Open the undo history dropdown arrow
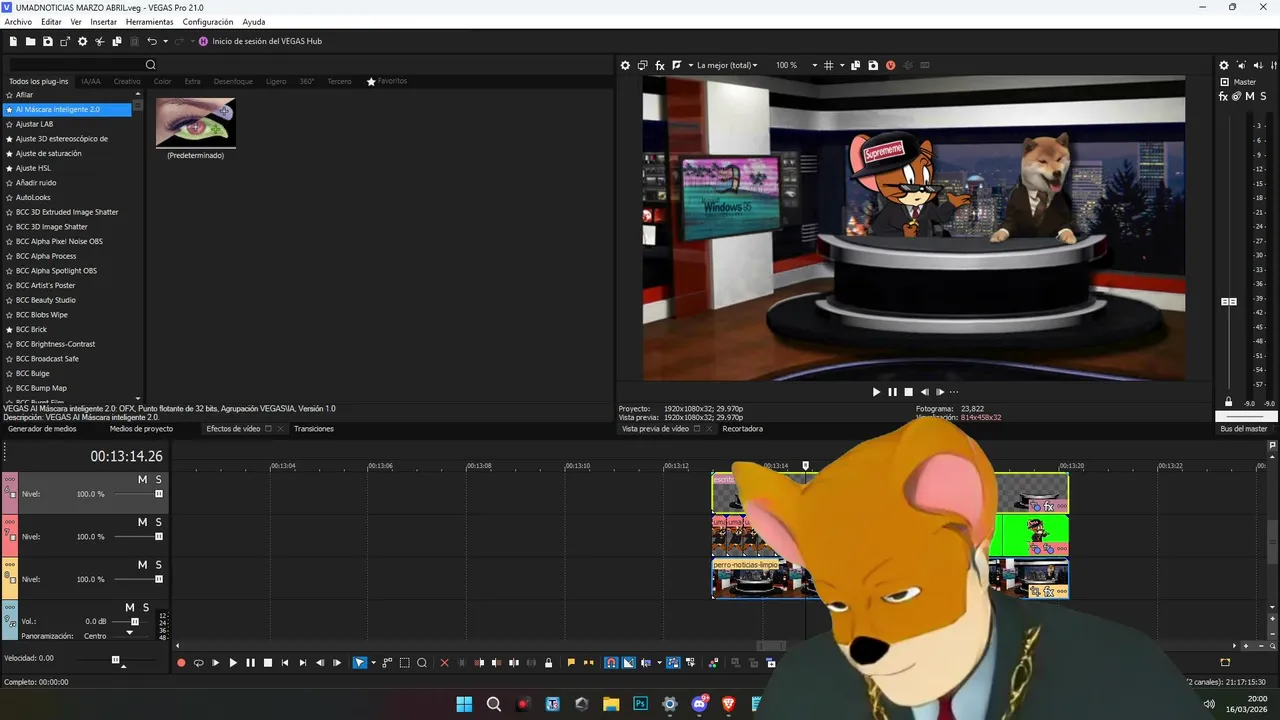1280x720 pixels. pyautogui.click(x=165, y=41)
